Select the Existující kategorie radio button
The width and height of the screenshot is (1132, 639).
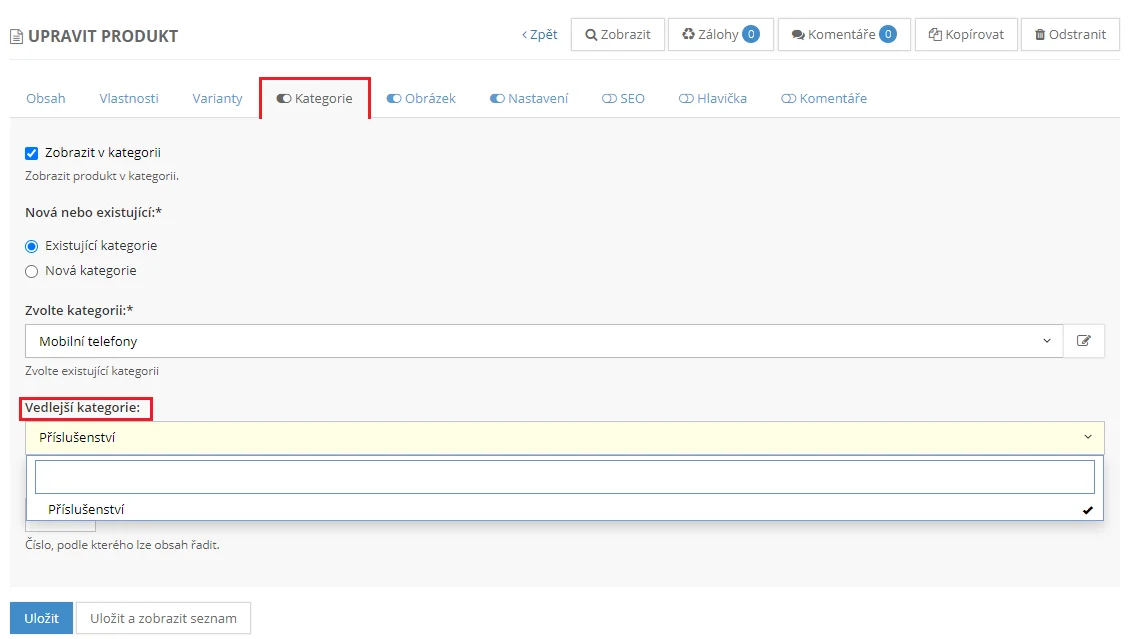point(31,246)
